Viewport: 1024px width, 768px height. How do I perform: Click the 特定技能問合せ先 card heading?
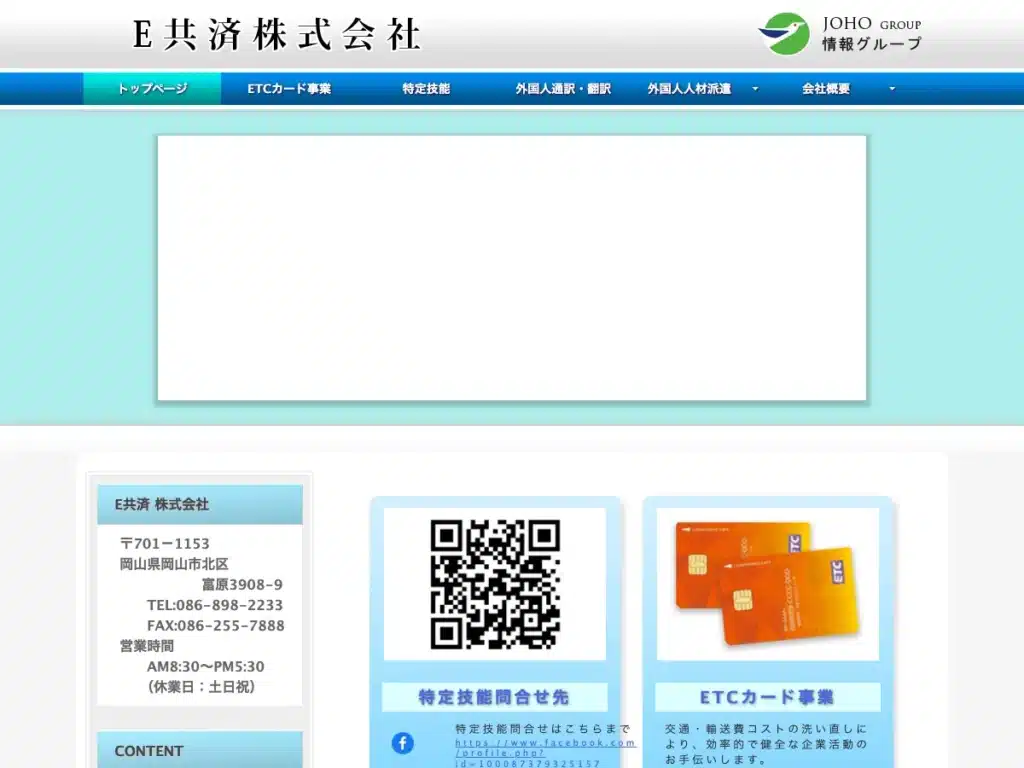494,697
